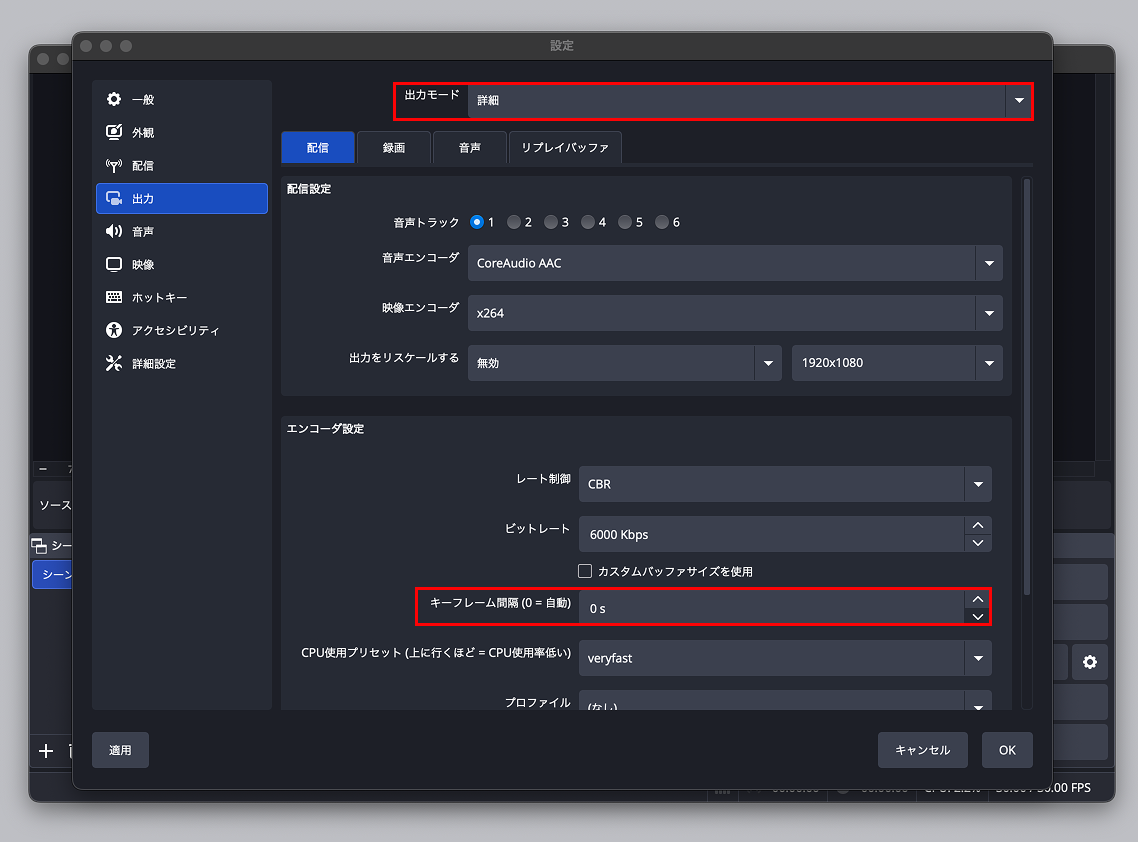Open アクセシビリティ accessibility icon page
This screenshot has height=842, width=1138.
(x=114, y=331)
